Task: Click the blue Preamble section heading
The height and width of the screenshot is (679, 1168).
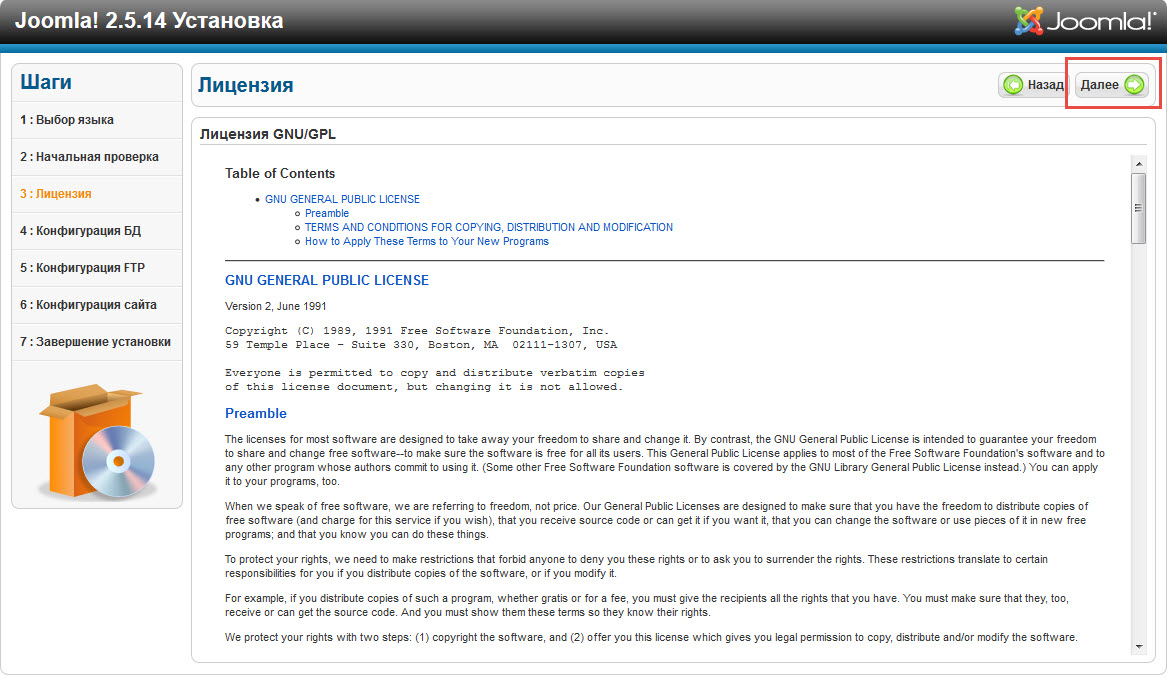Action: point(256,414)
